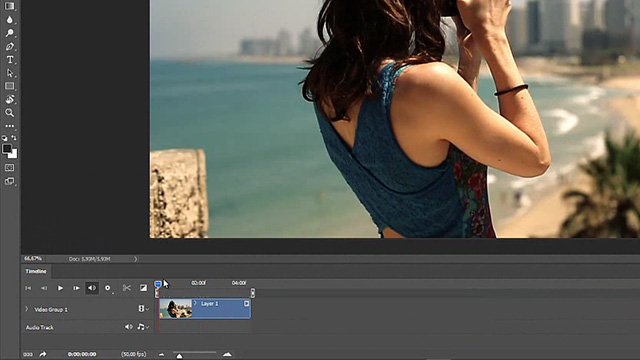Choose a transition for the clip
This screenshot has width=640, height=360.
coord(143,288)
